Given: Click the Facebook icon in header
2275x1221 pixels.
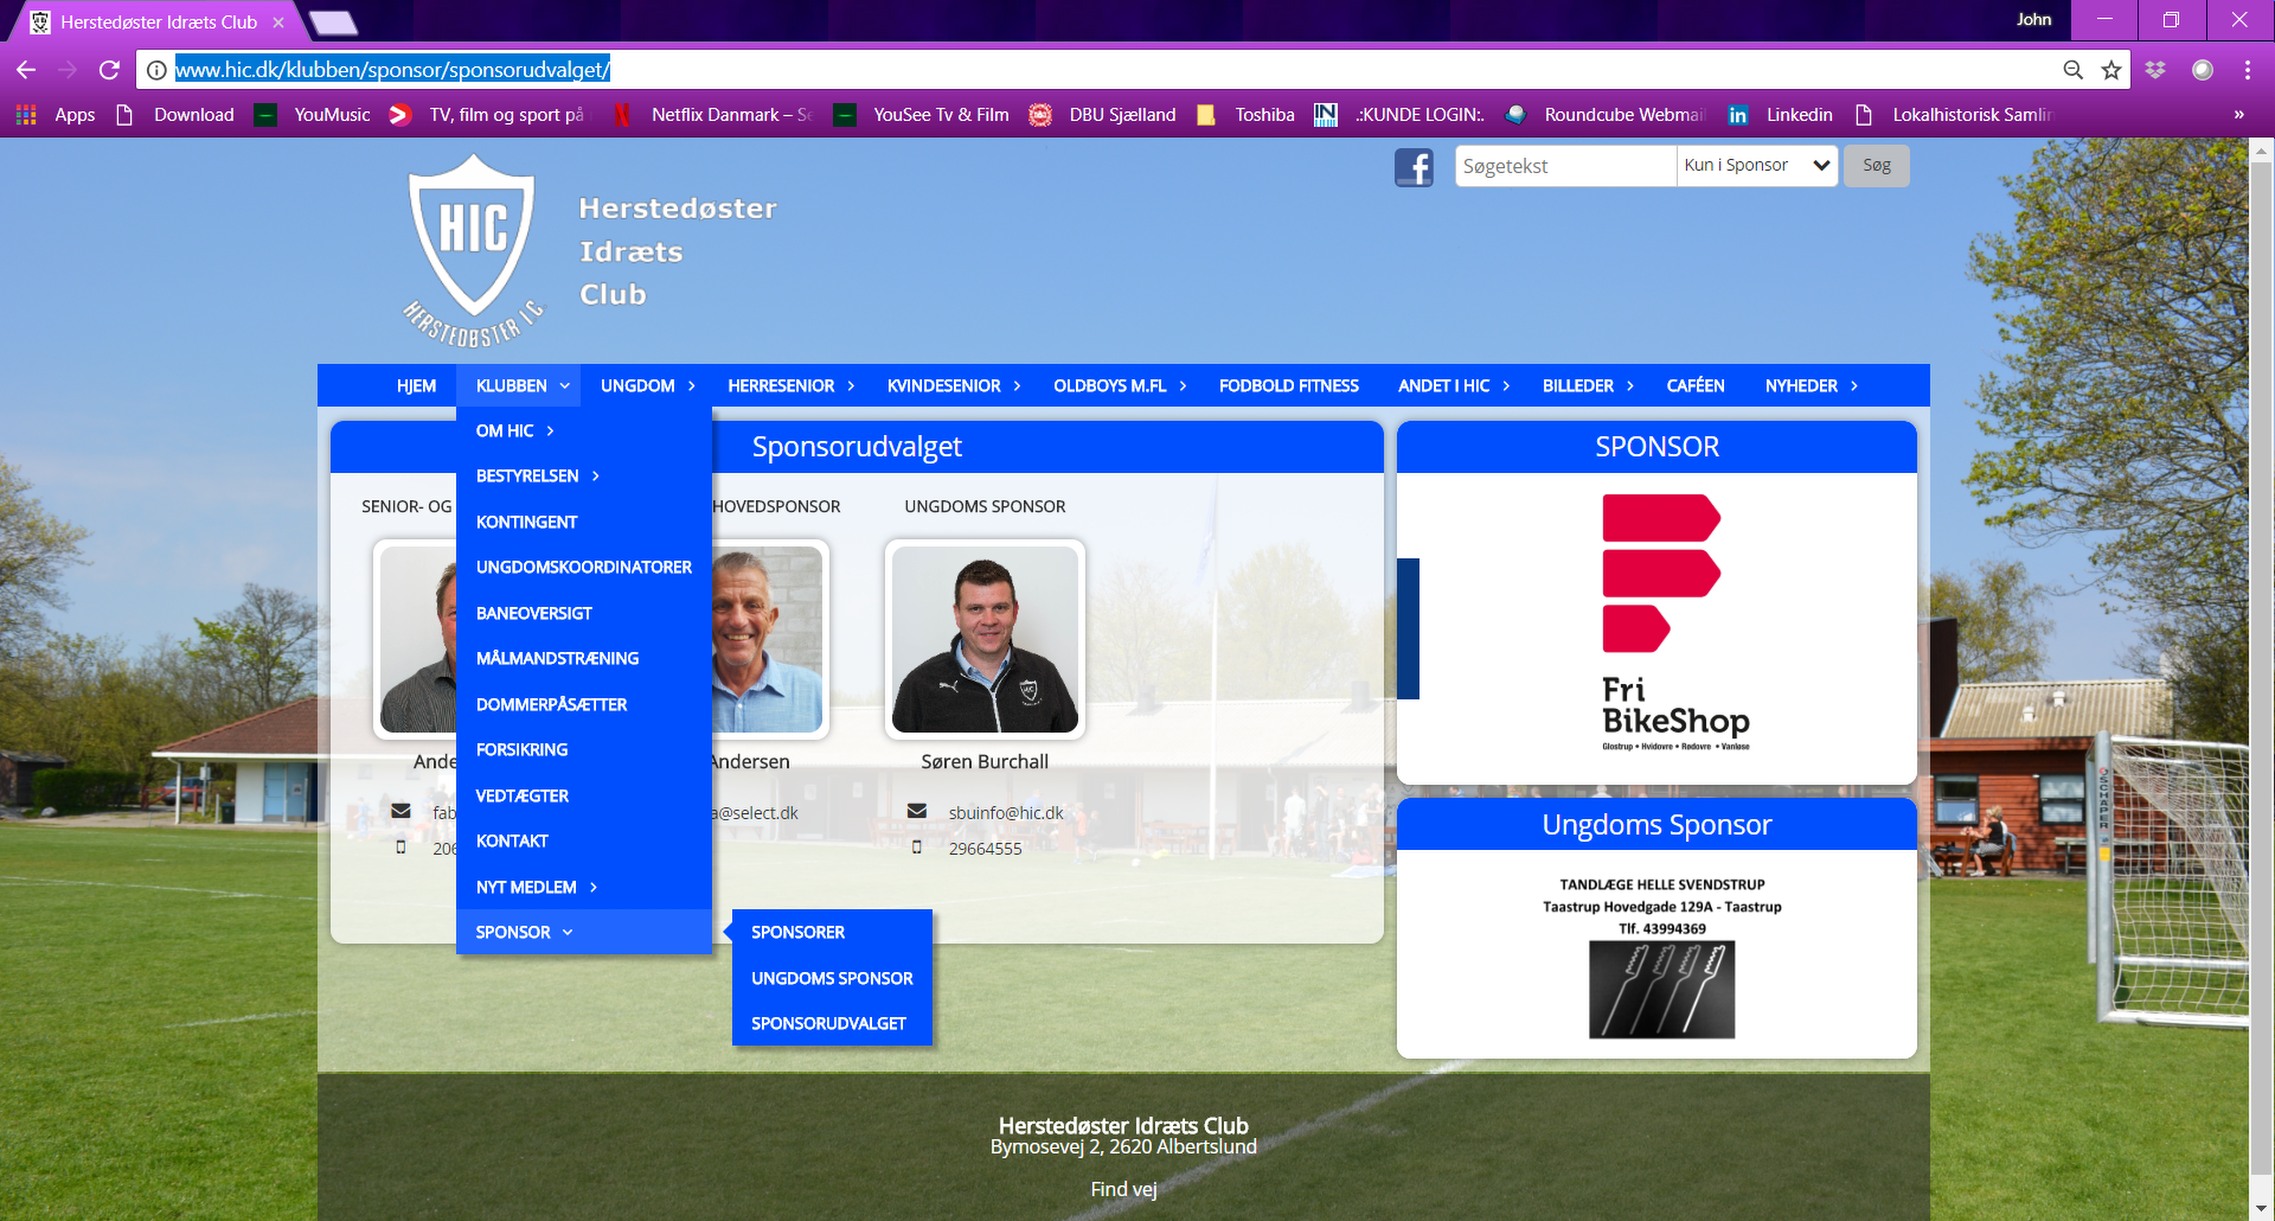Looking at the screenshot, I should click(x=1413, y=167).
